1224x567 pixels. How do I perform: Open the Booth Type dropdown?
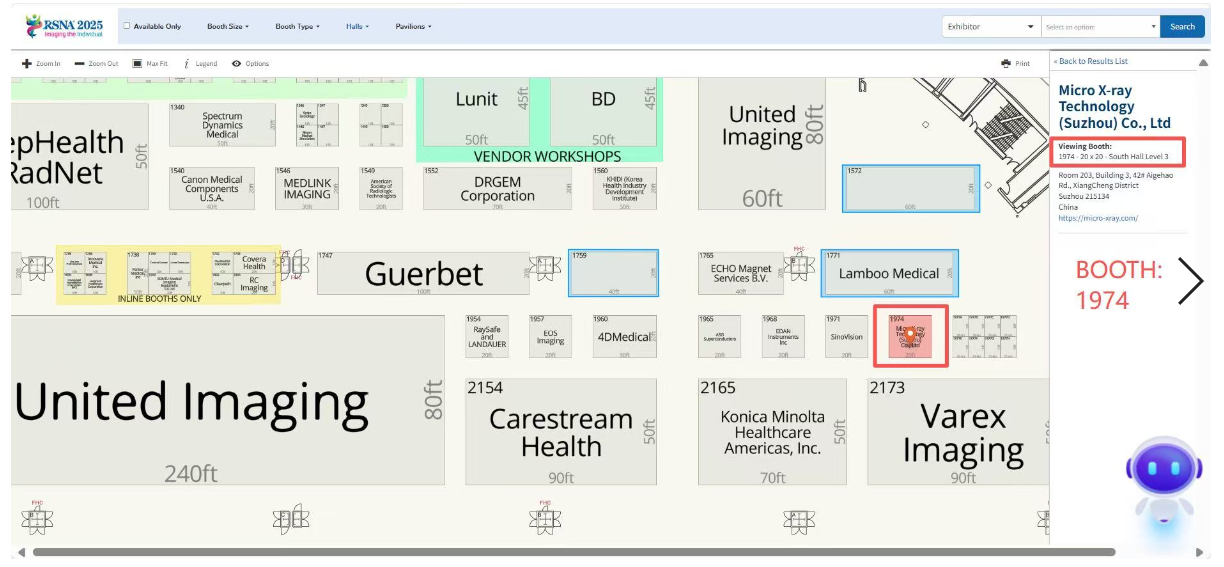coord(297,26)
